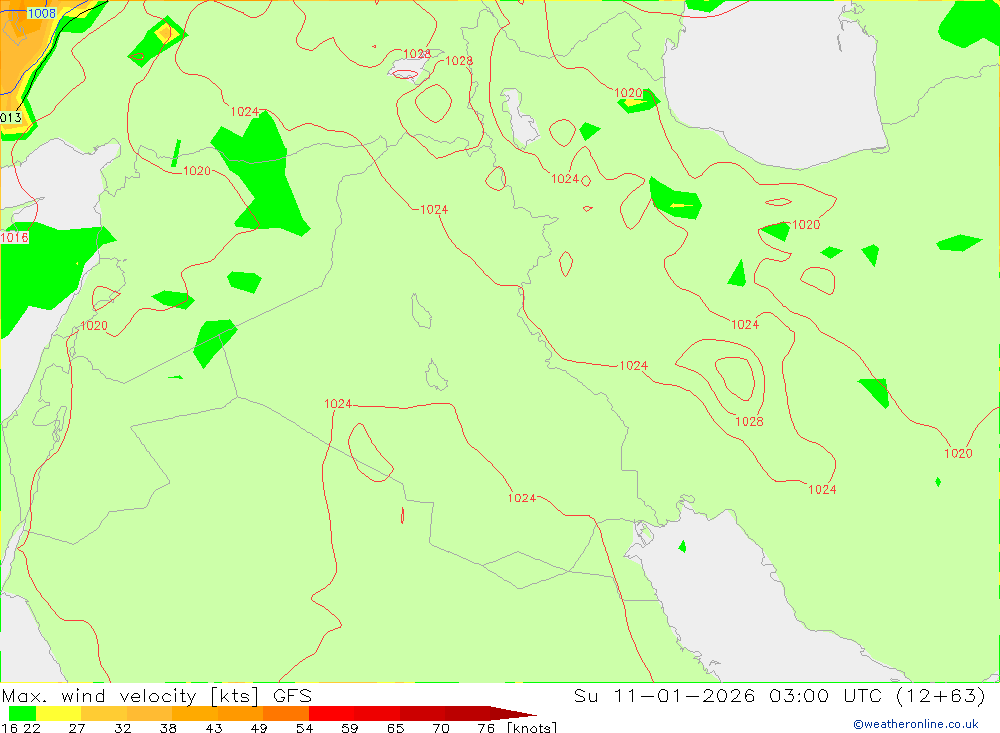Click the legend value '49'

click(x=259, y=728)
